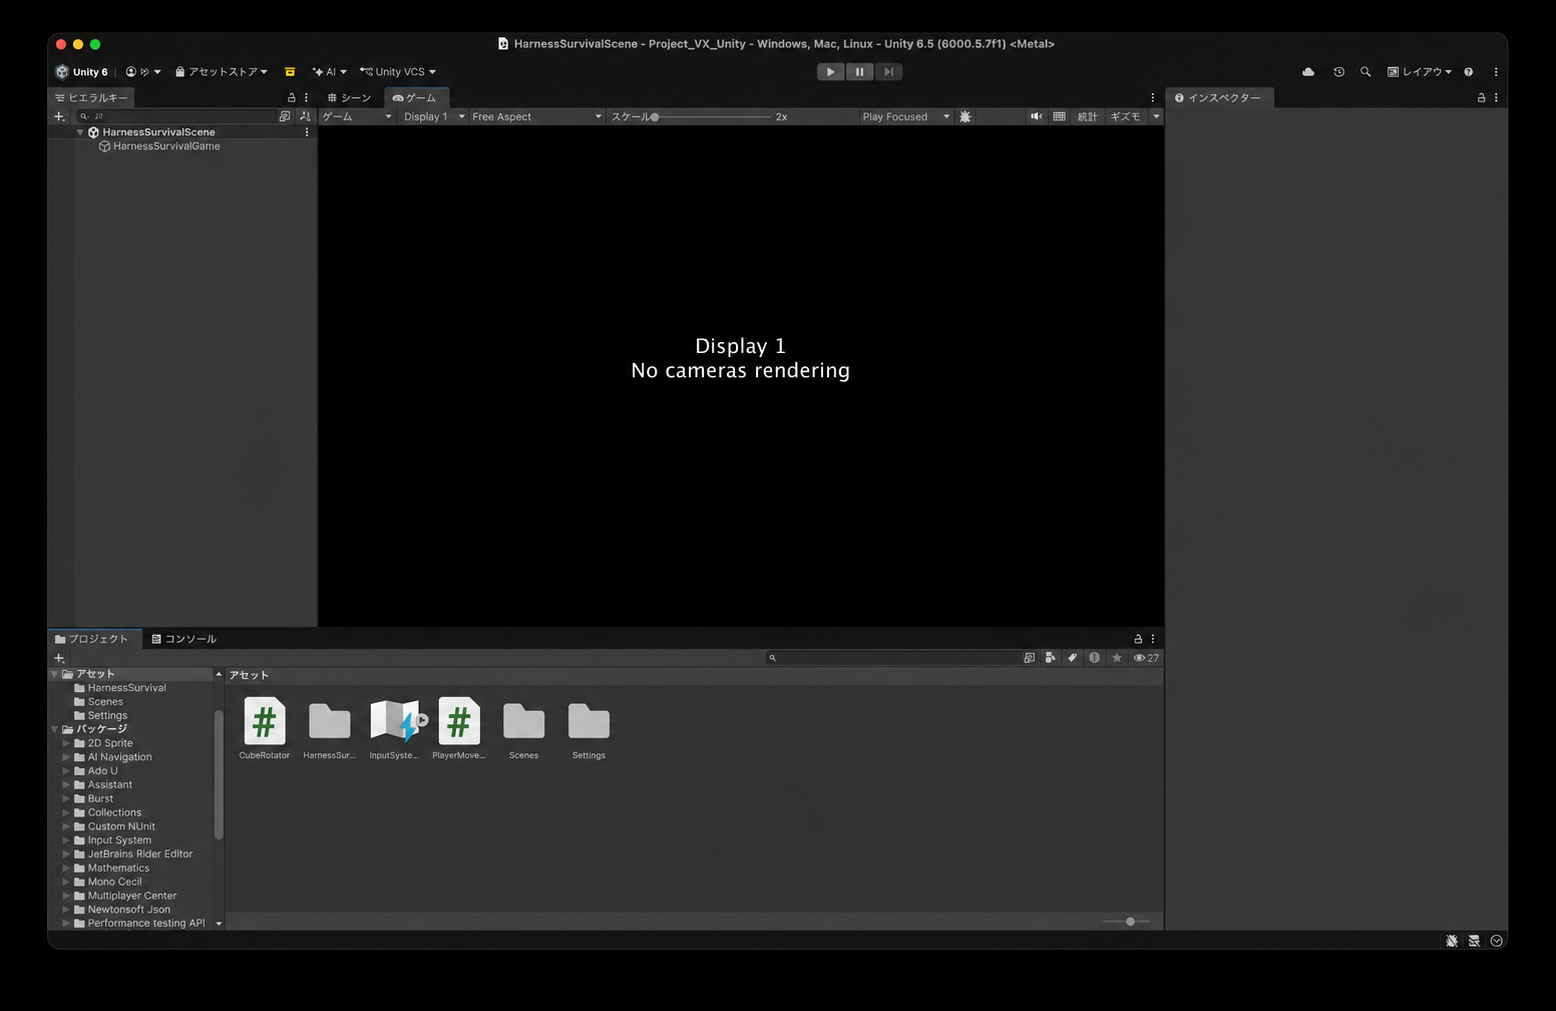This screenshot has width=1556, height=1011.
Task: Toggle the favorites star icon in Project window
Action: click(1117, 658)
